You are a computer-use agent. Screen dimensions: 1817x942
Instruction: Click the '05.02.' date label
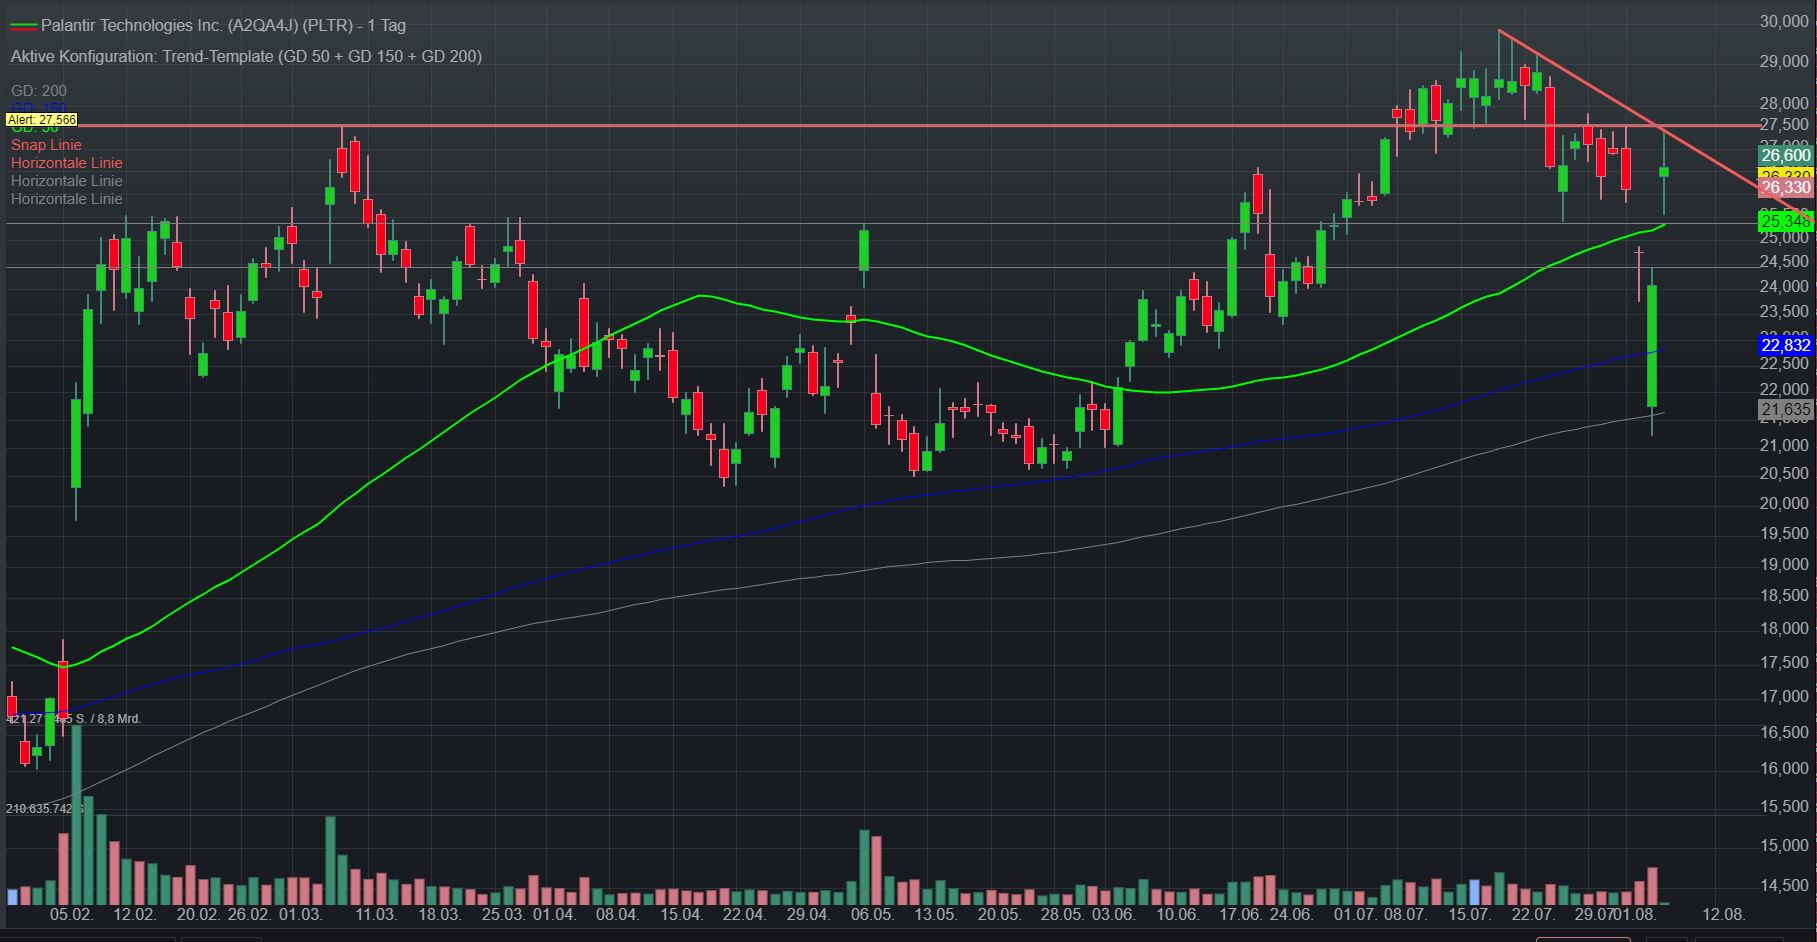pyautogui.click(x=71, y=914)
